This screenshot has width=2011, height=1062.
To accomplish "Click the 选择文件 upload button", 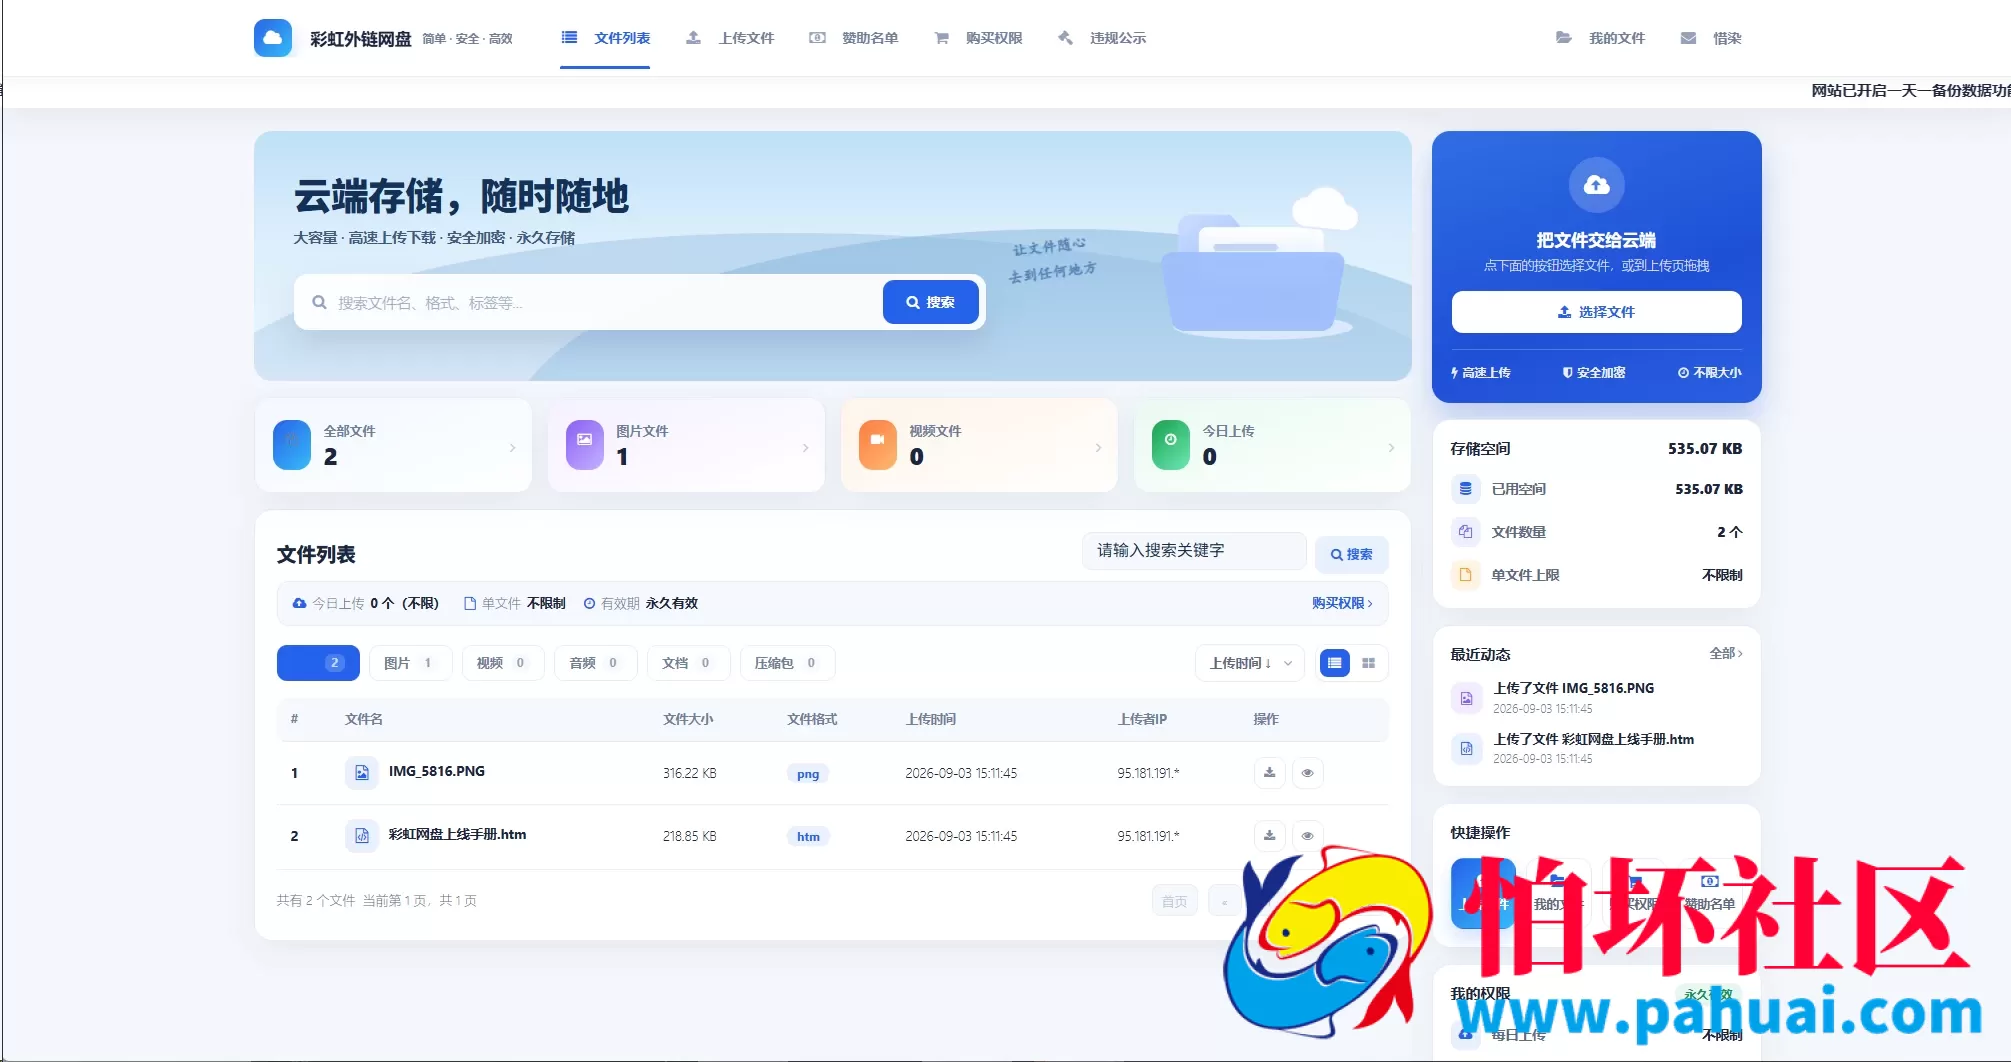I will 1596,312.
